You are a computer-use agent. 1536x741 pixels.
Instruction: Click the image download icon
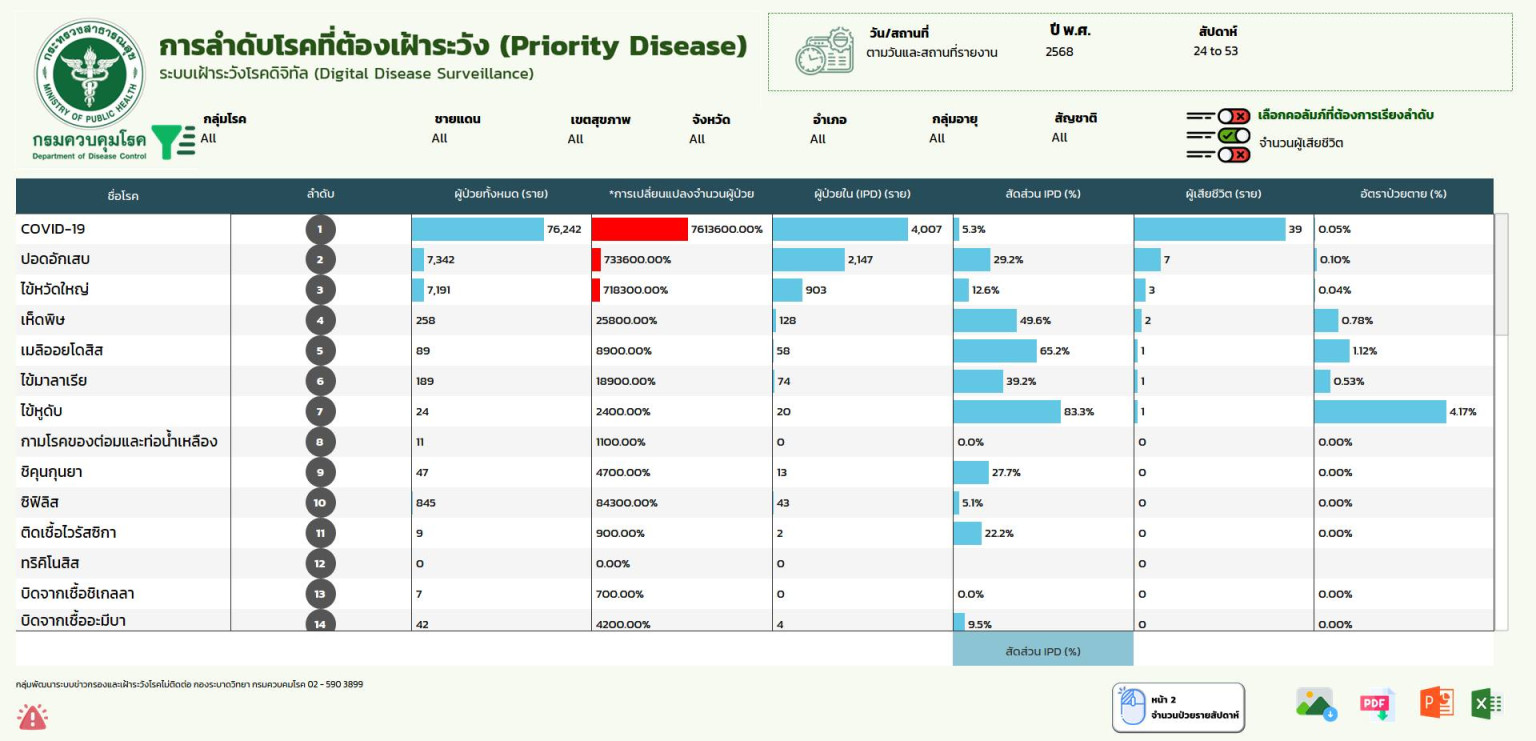point(1316,704)
